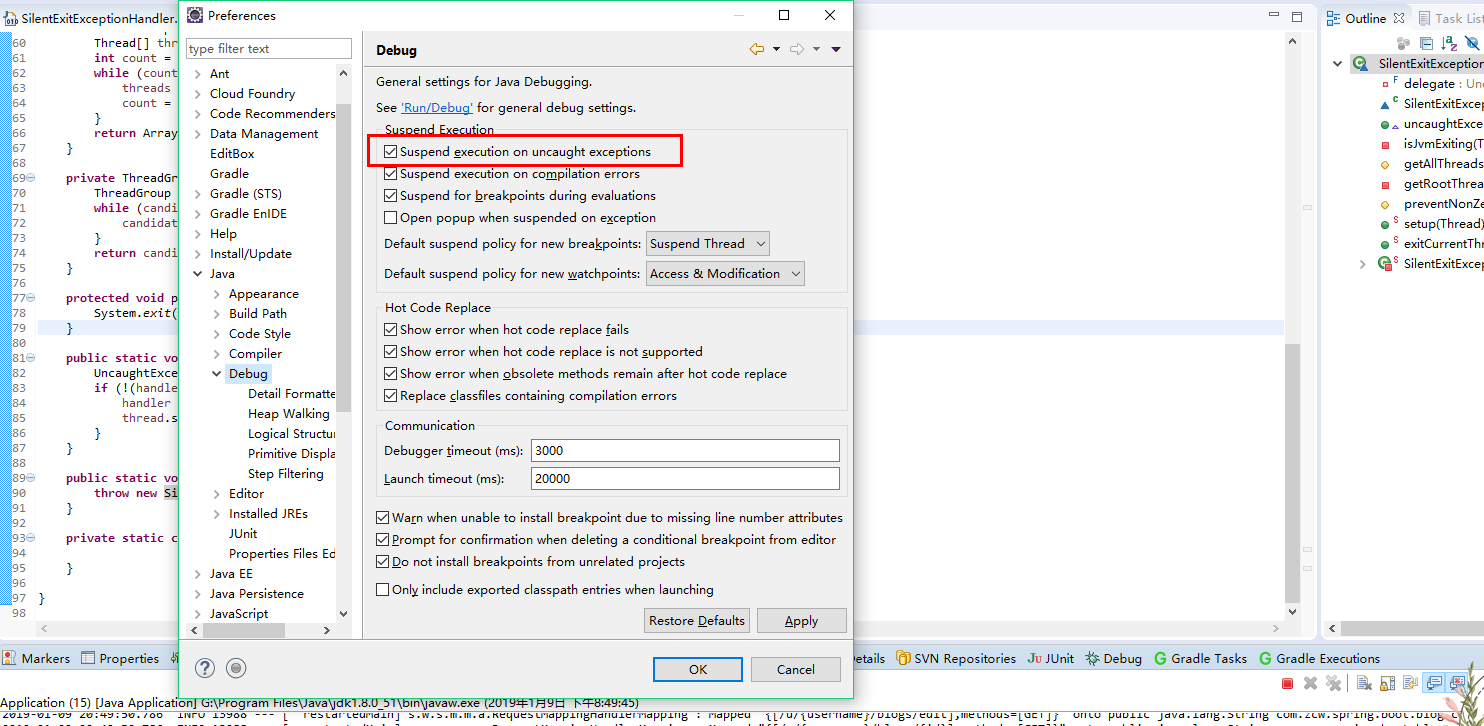The width and height of the screenshot is (1484, 726).
Task: Select the Clear Console icon
Action: pos(1363,683)
